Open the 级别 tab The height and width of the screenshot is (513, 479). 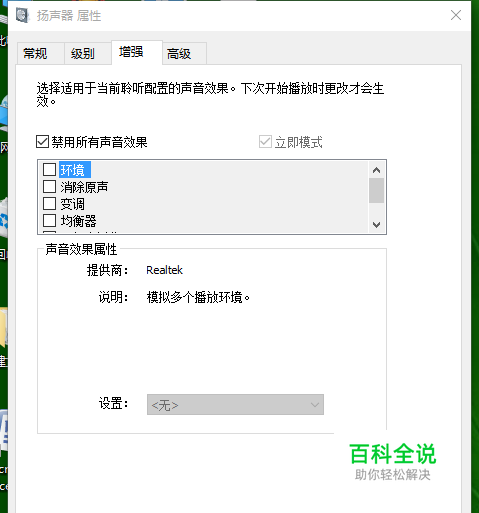(x=88, y=53)
